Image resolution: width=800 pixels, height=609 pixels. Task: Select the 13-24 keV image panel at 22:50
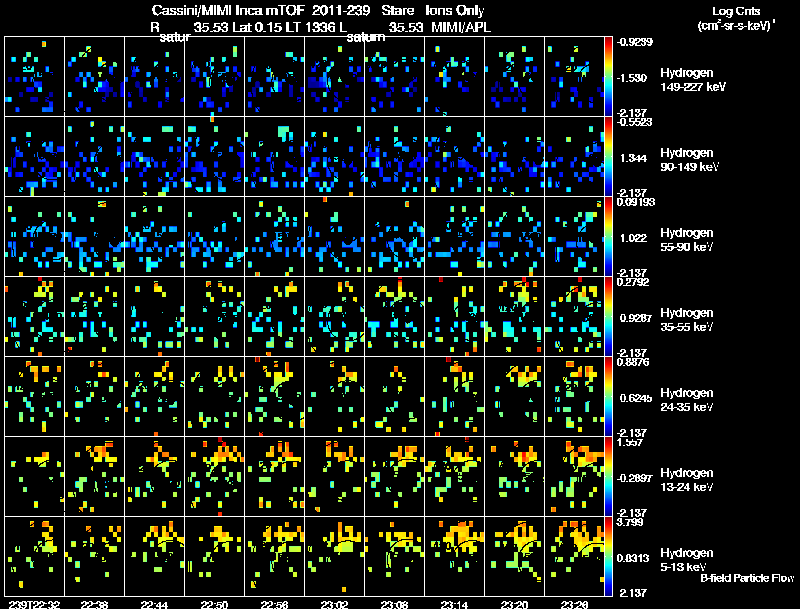pos(214,477)
